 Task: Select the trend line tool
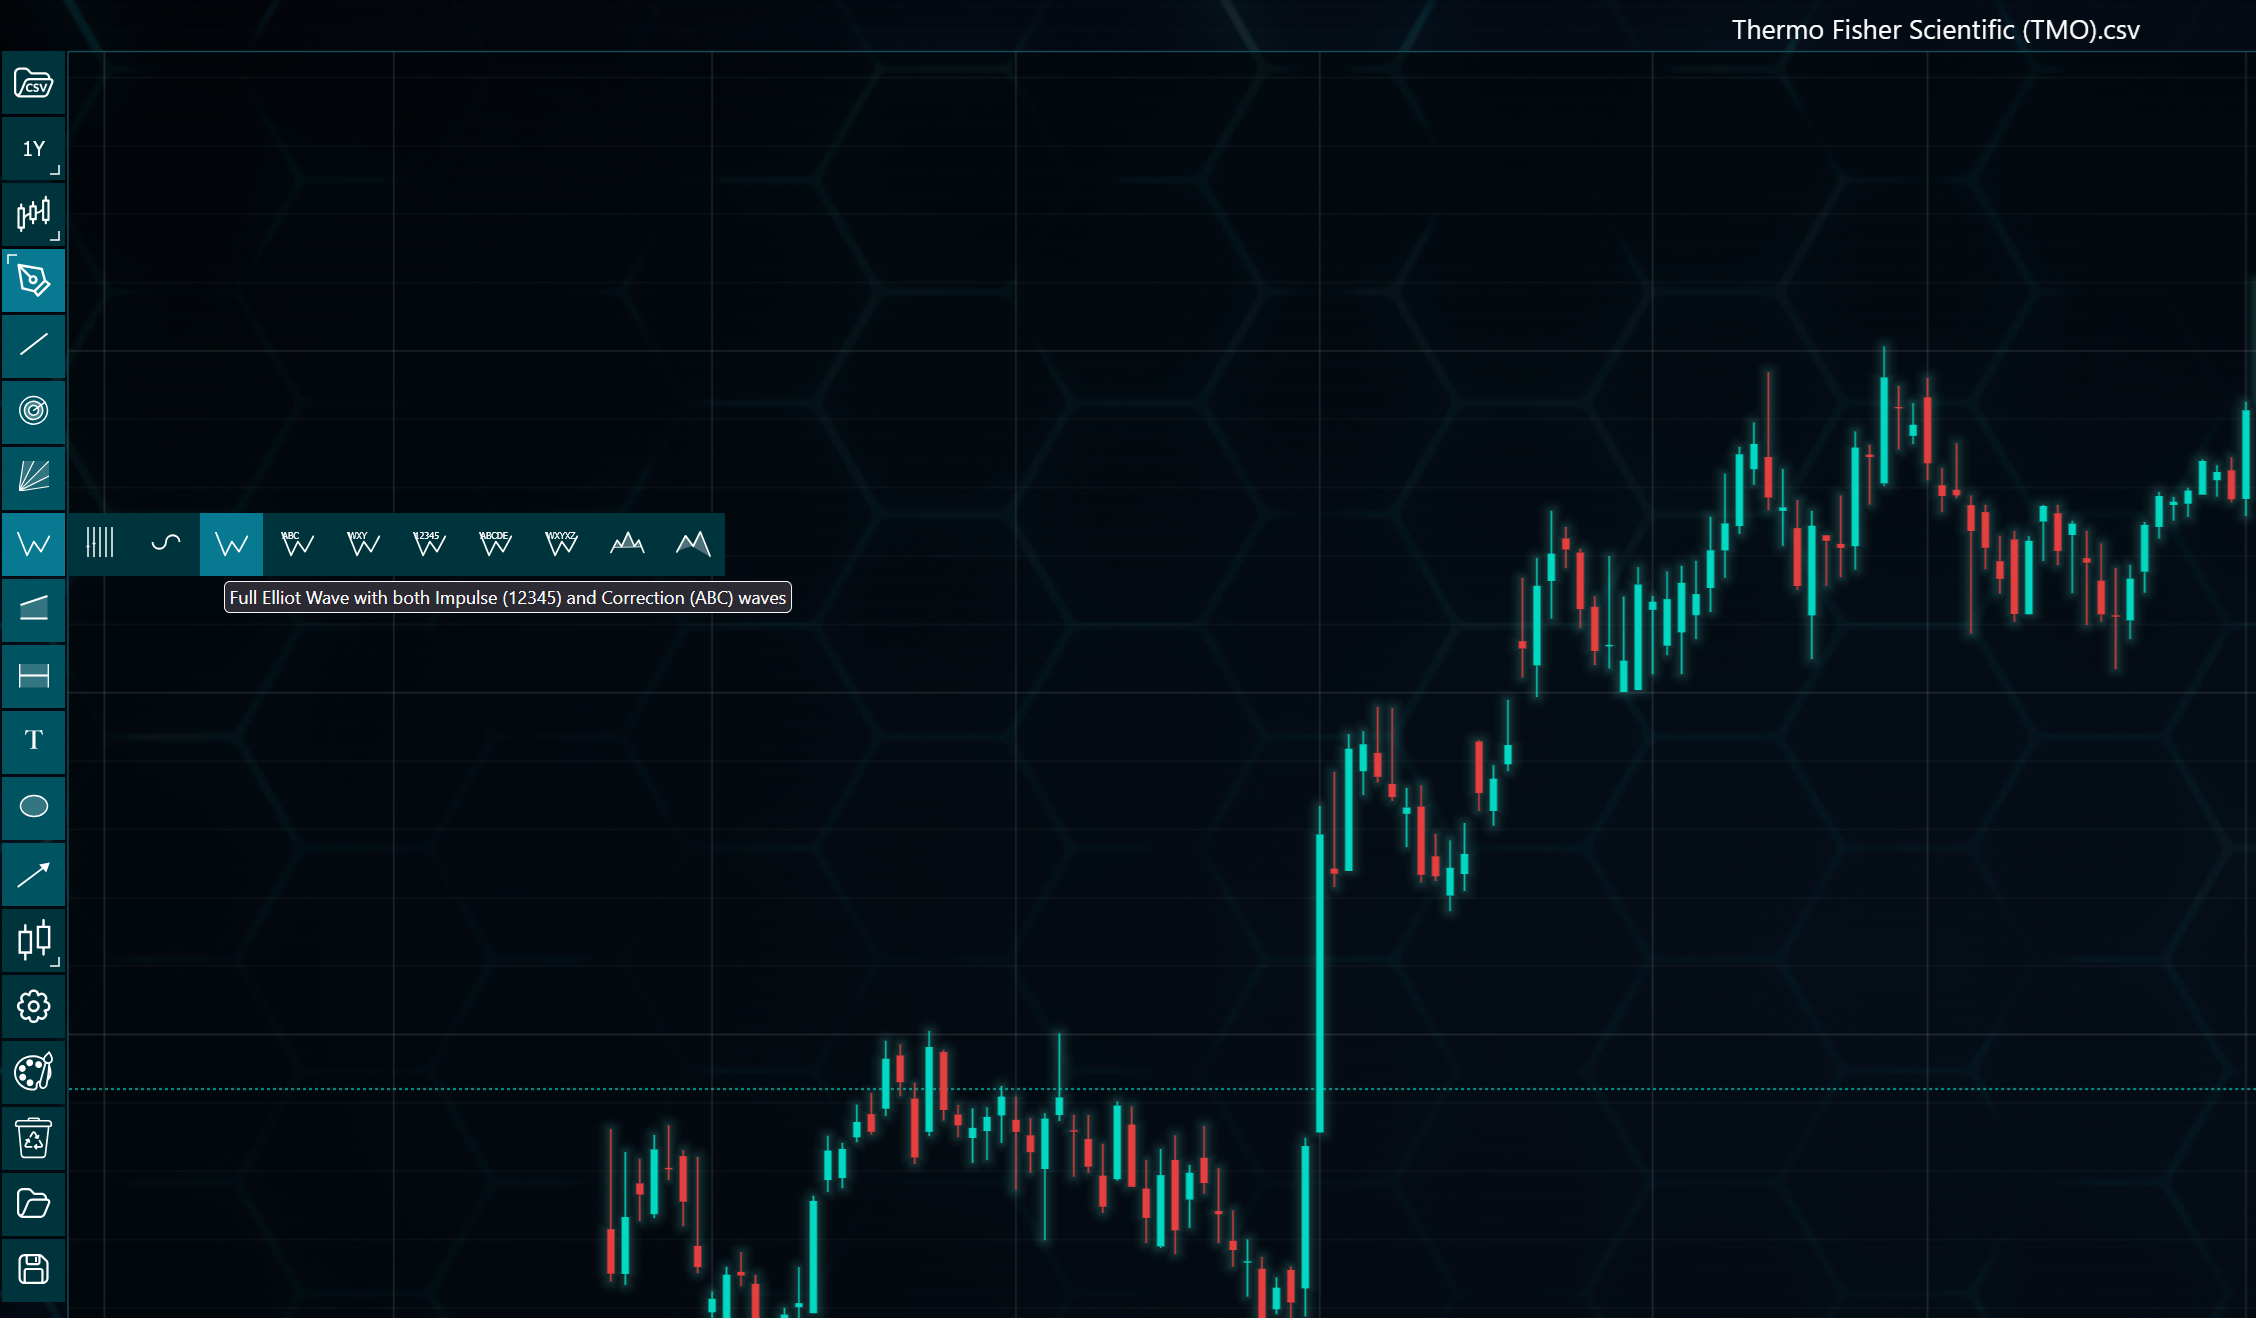[33, 347]
